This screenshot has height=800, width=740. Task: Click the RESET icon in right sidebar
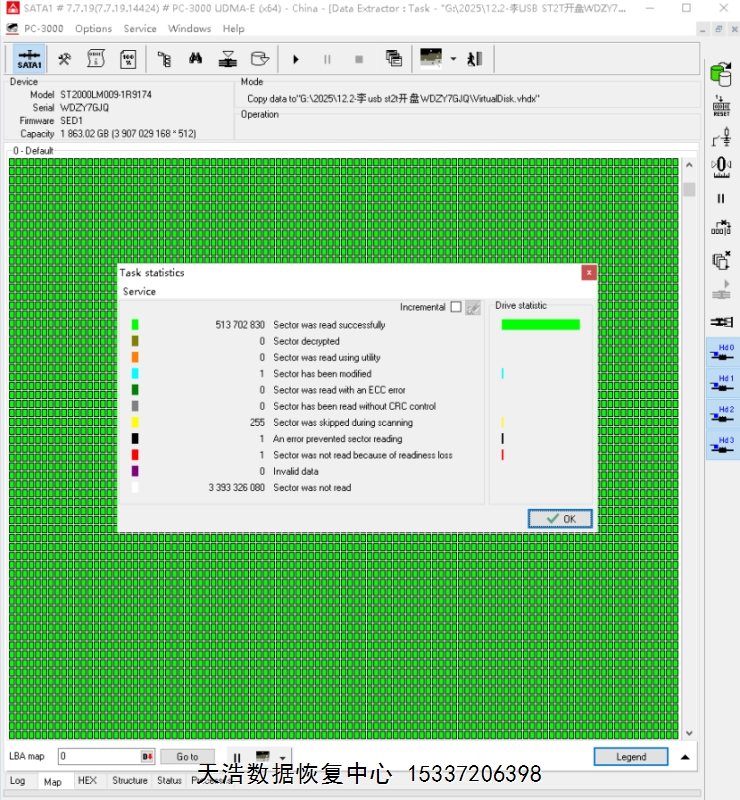(720, 108)
